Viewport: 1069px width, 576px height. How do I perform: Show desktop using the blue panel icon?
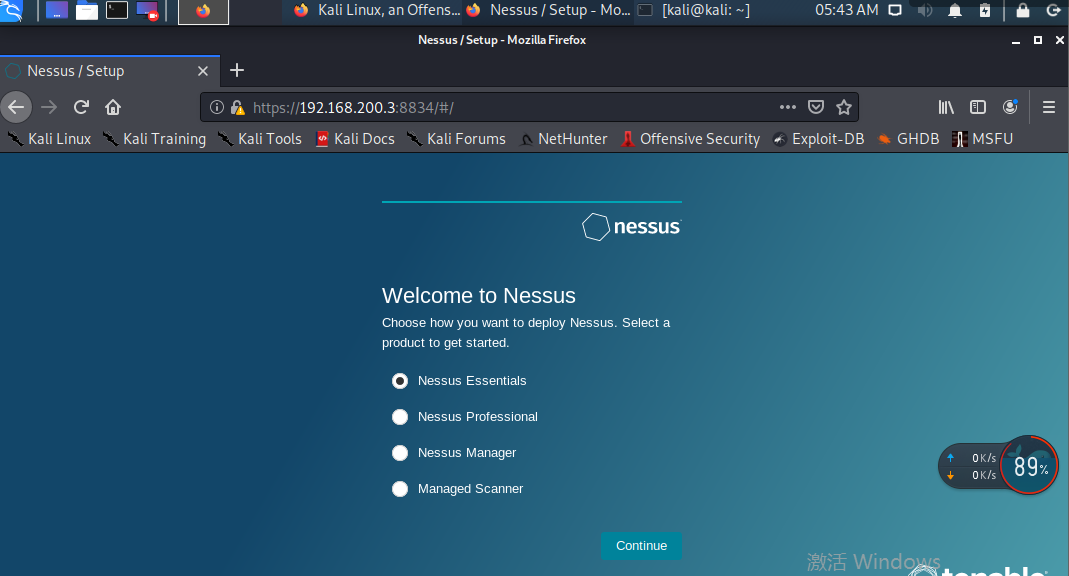pos(57,10)
